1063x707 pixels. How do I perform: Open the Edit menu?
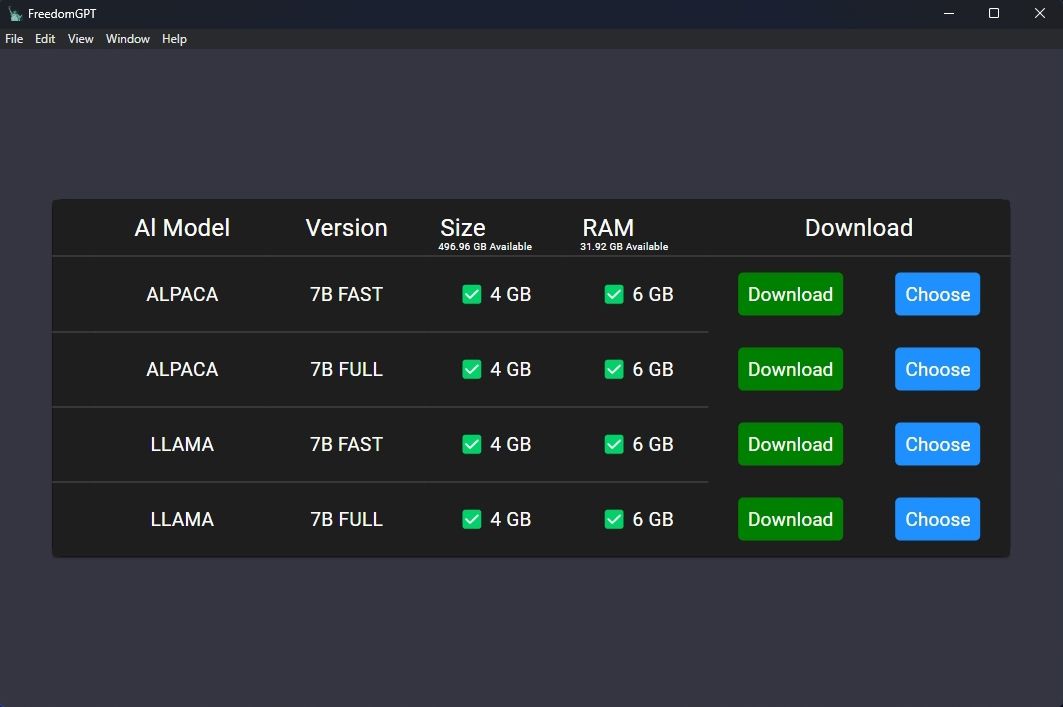[45, 39]
